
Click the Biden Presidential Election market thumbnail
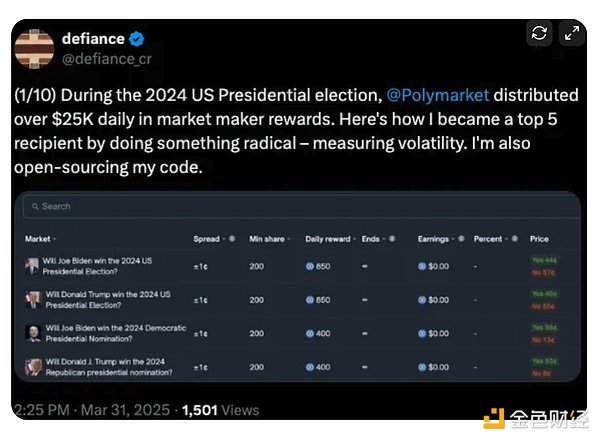tap(33, 265)
